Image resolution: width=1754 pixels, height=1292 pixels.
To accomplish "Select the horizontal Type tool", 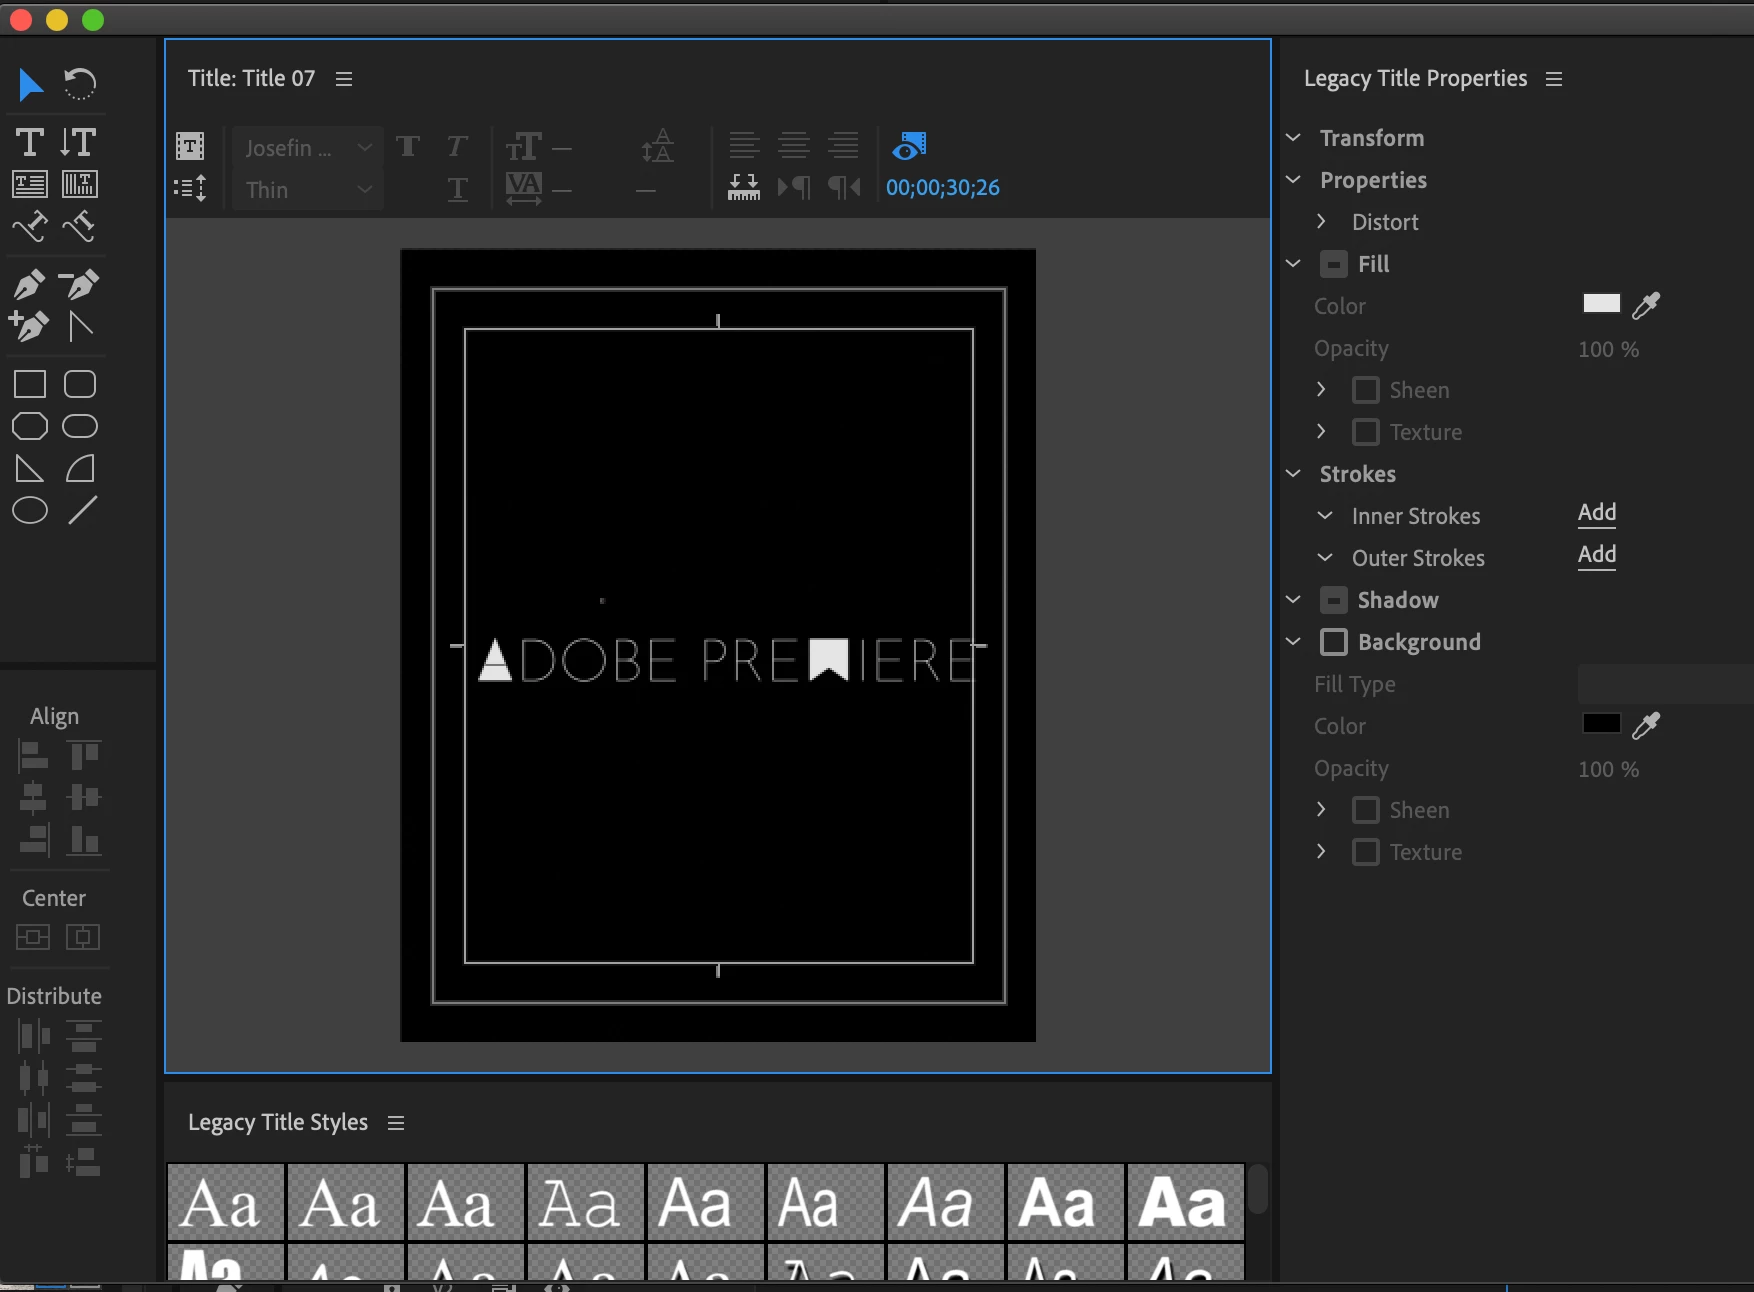I will (x=30, y=142).
